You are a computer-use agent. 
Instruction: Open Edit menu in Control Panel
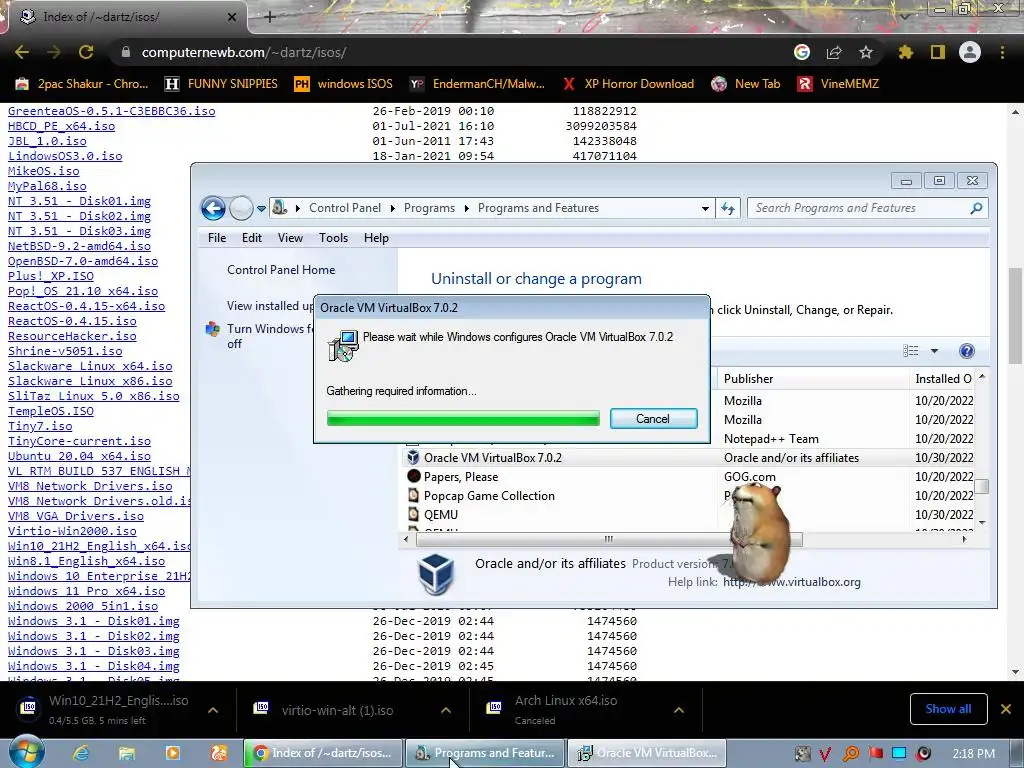coord(251,238)
